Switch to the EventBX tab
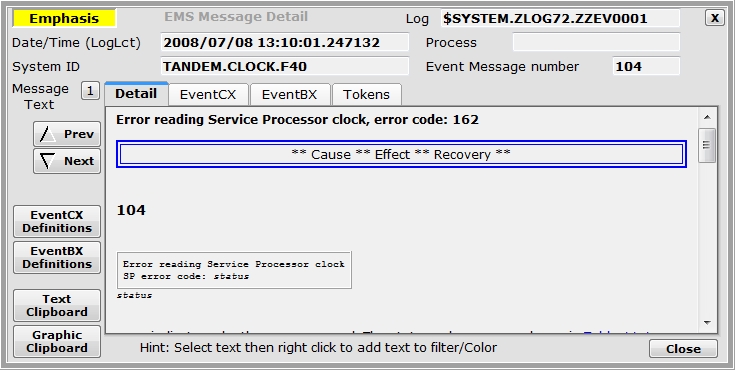 [290, 95]
